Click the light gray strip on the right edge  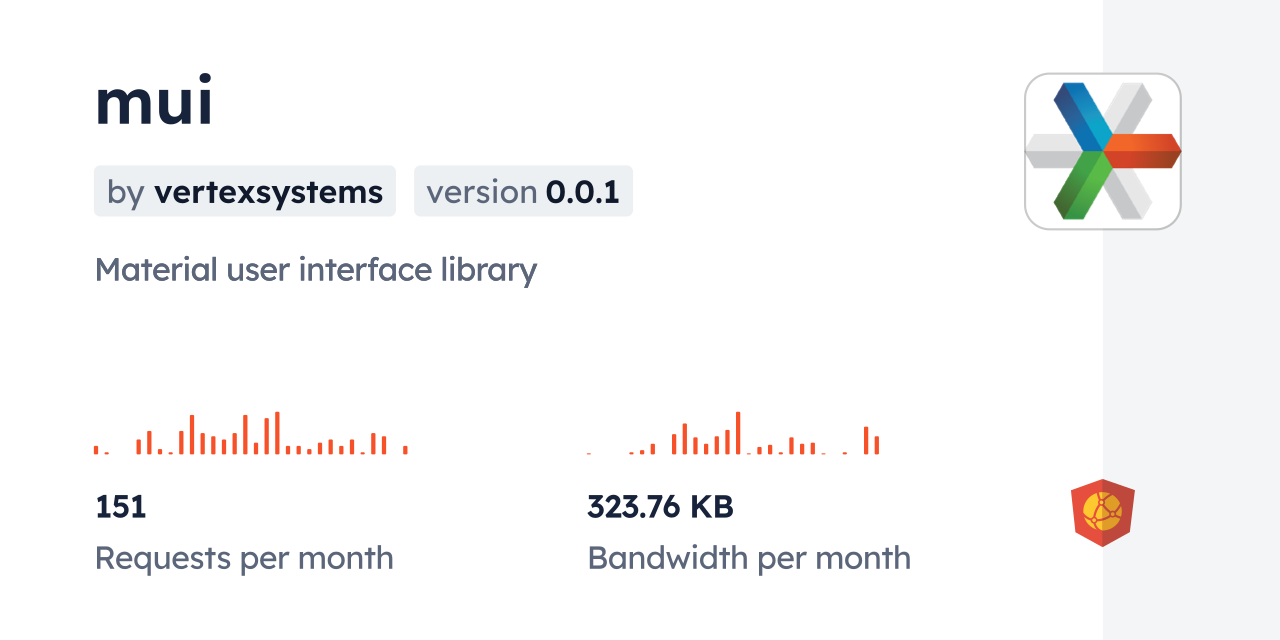(1191, 320)
